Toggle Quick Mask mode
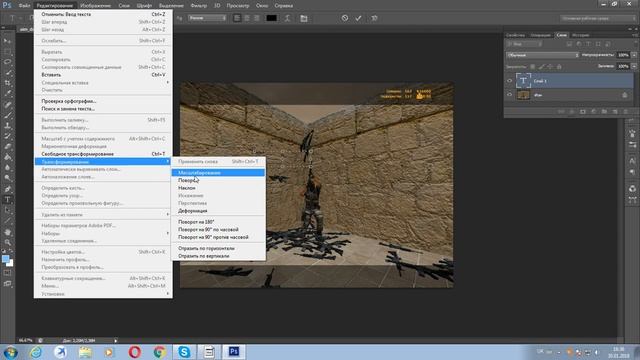The height and width of the screenshot is (360, 640). pyautogui.click(x=7, y=273)
